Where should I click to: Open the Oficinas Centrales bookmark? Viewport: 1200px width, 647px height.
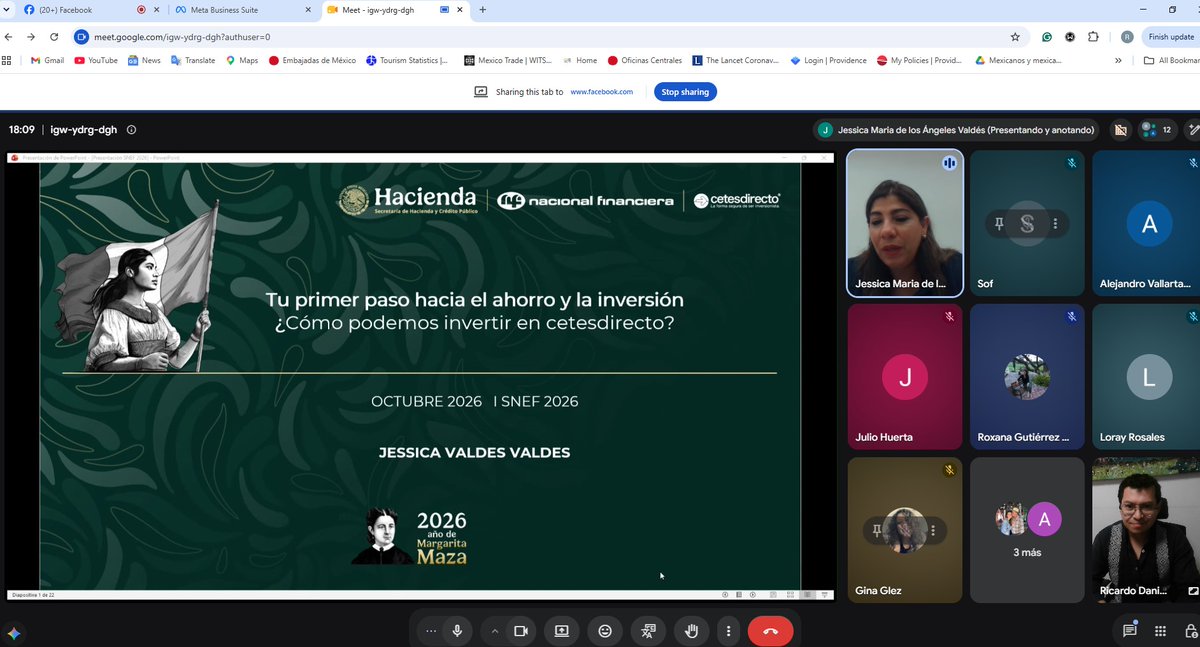[645, 60]
